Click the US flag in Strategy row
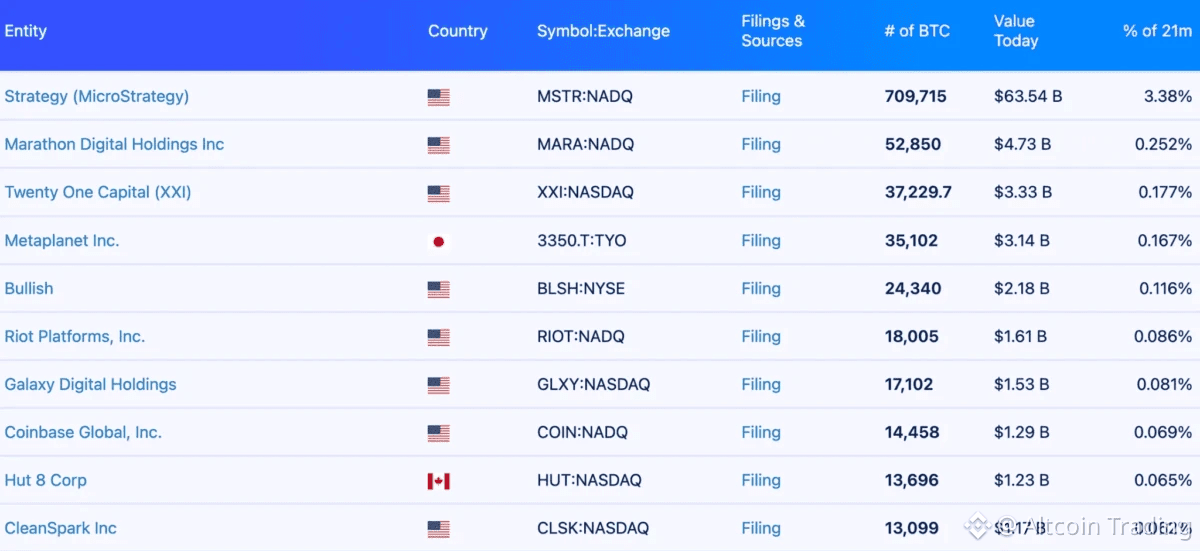The image size is (1200, 551). (438, 97)
